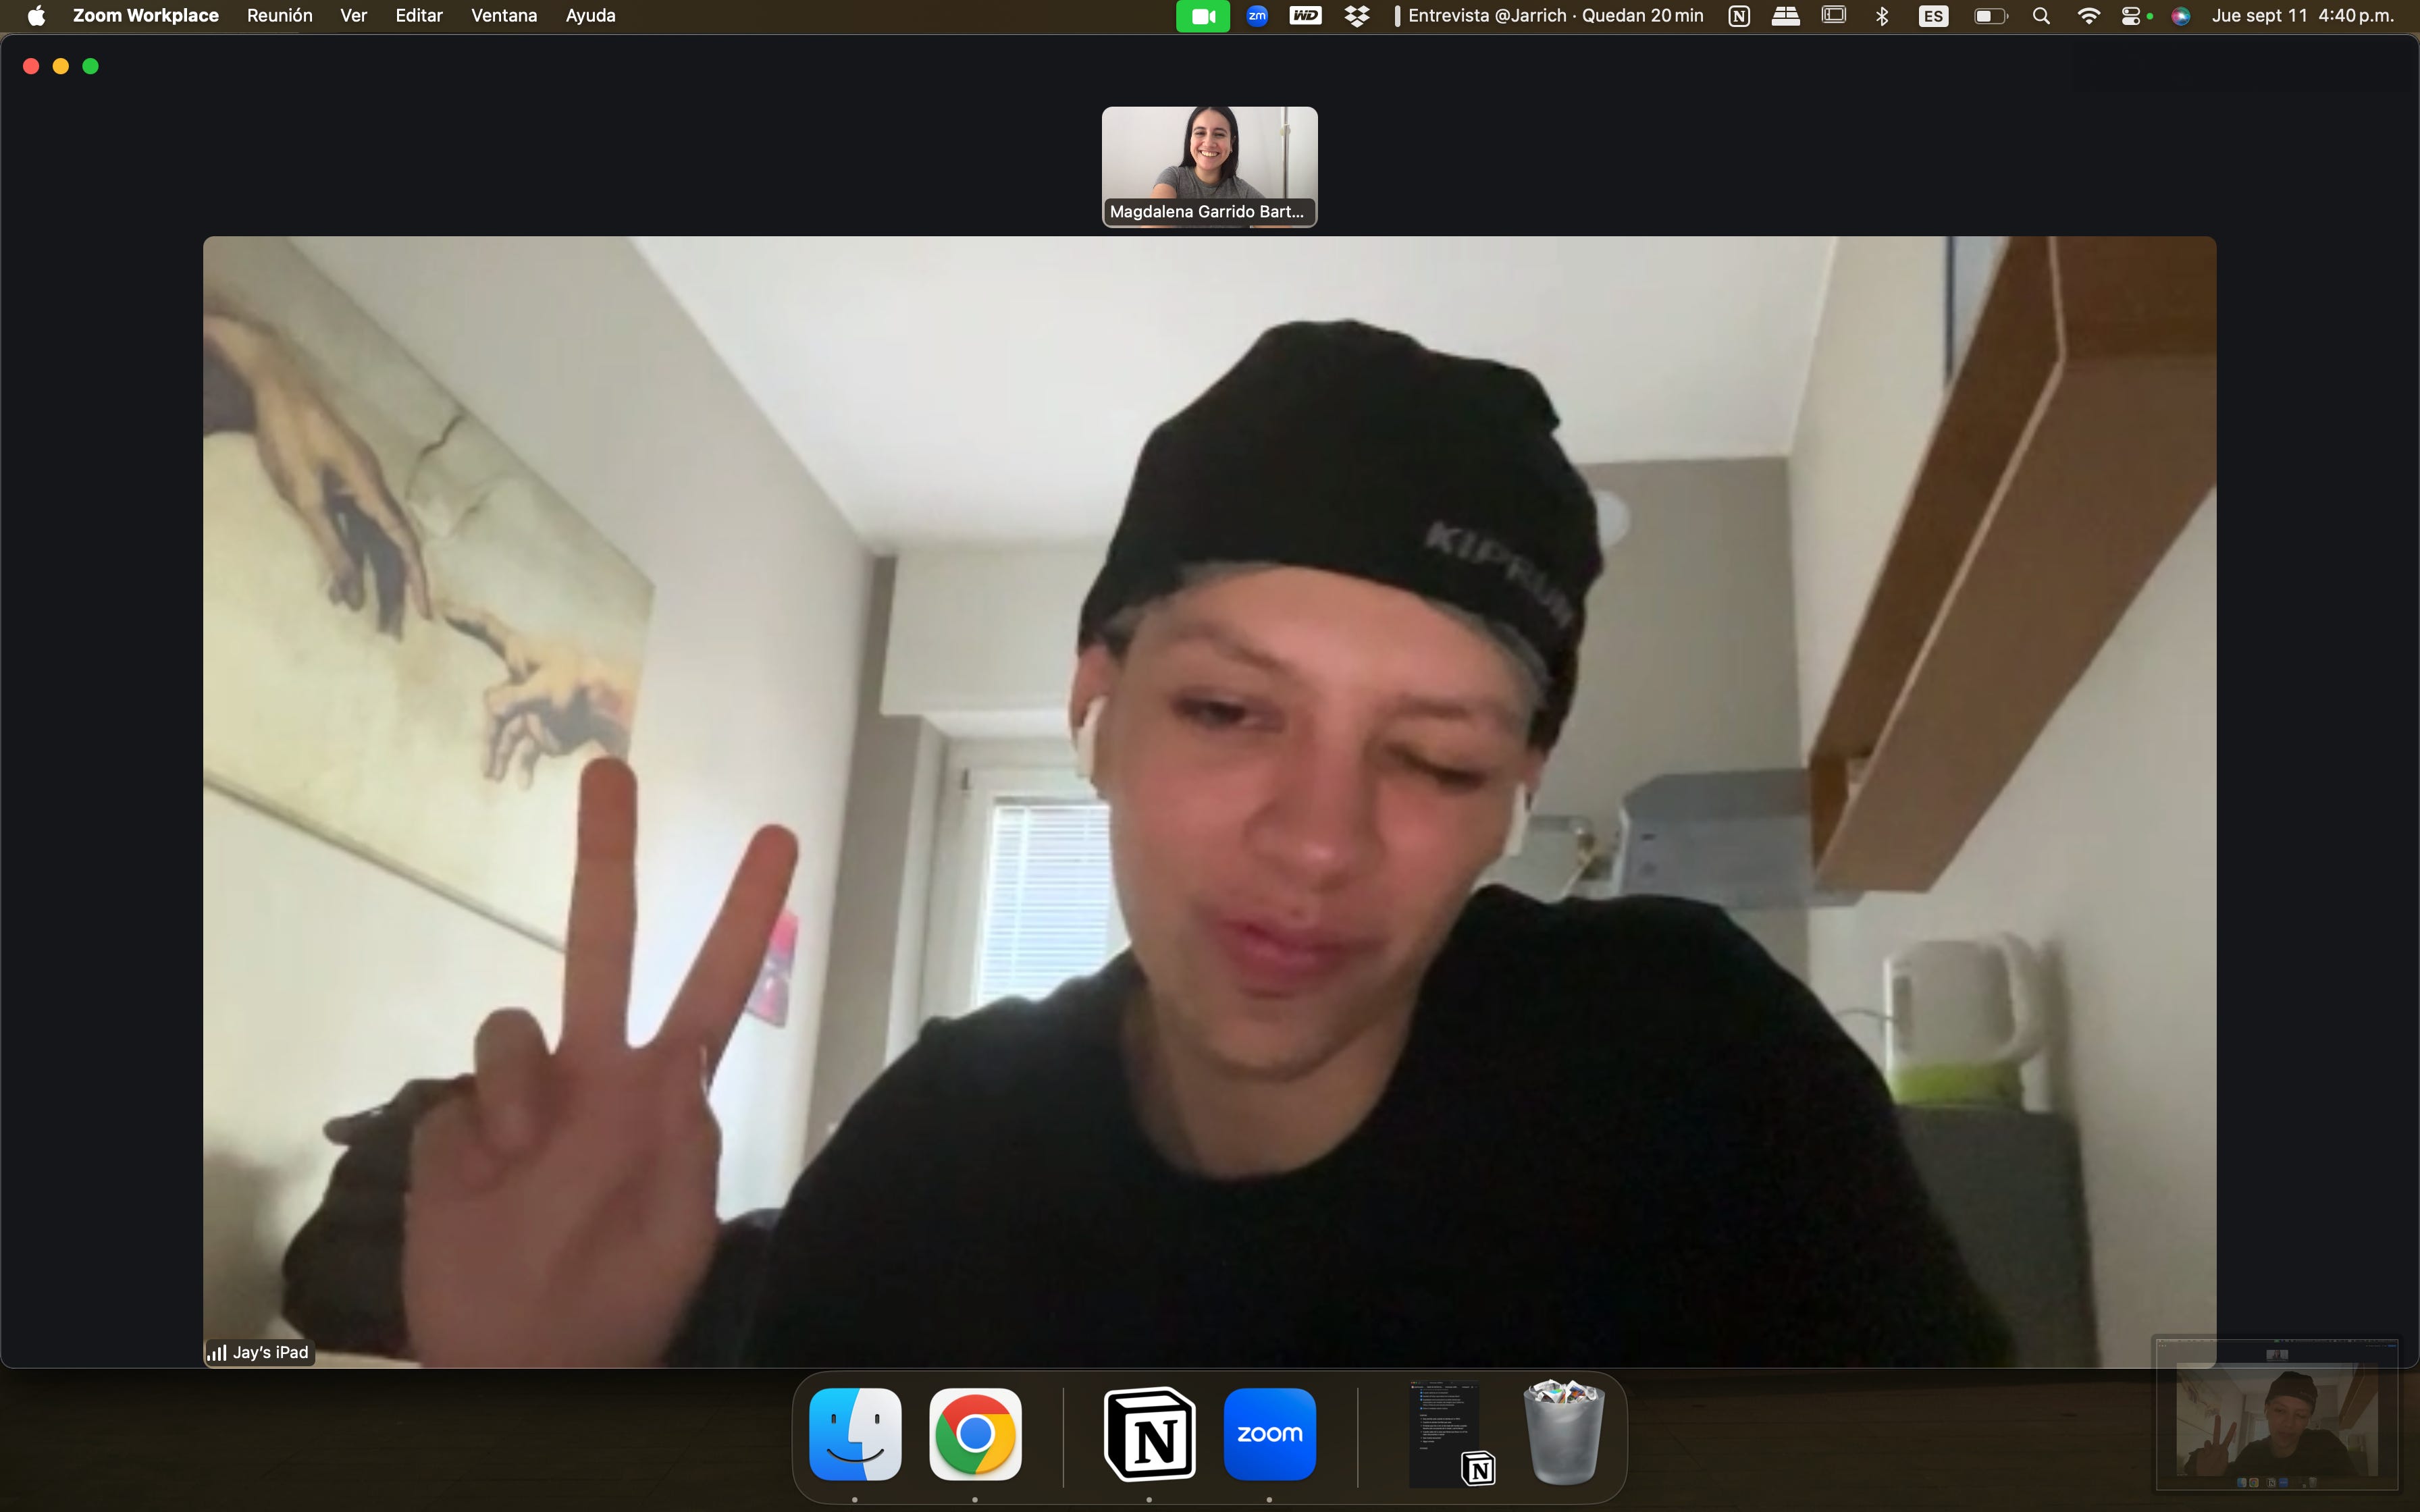
Task: Open the Notion menu bar icon
Action: click(1738, 16)
